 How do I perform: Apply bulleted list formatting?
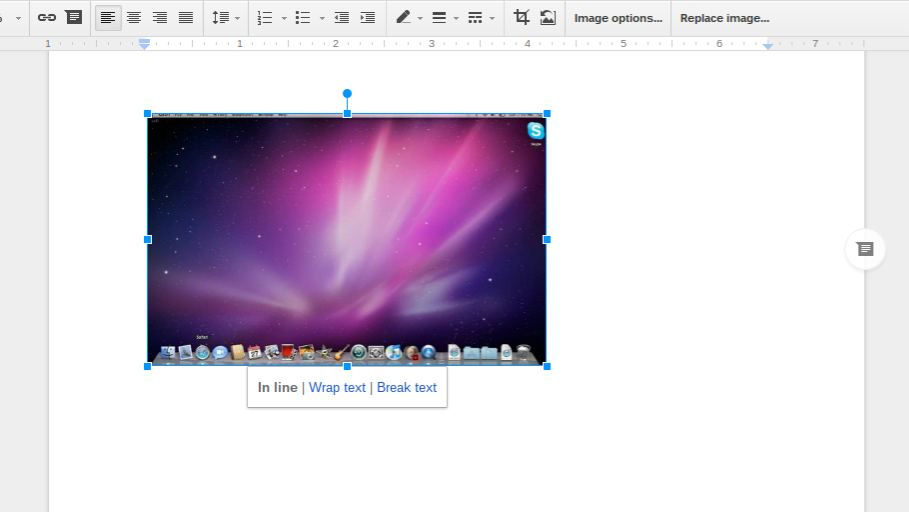click(303, 18)
